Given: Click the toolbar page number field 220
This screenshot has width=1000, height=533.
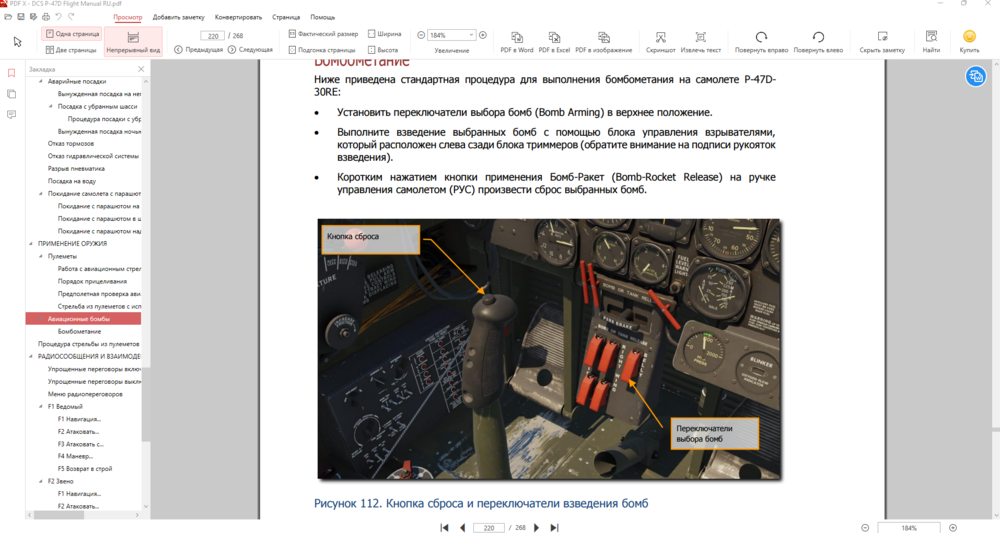Looking at the screenshot, I should (x=213, y=36).
